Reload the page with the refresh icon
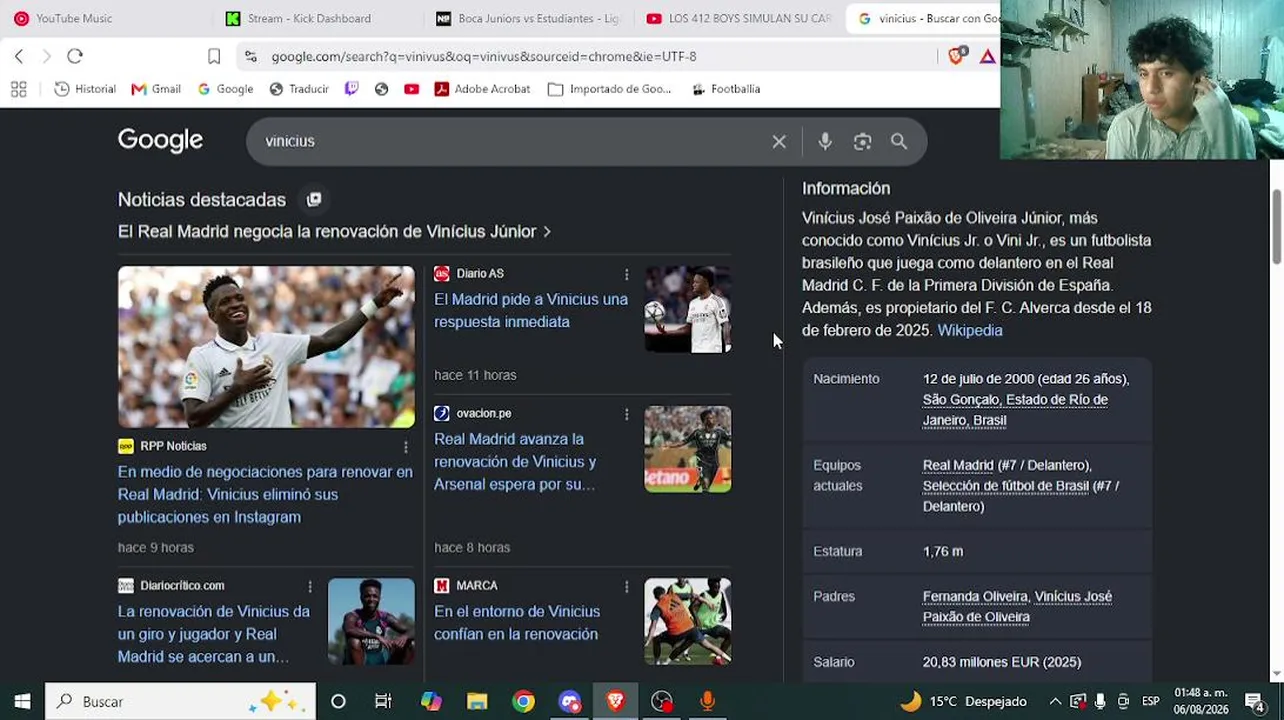 75,56
